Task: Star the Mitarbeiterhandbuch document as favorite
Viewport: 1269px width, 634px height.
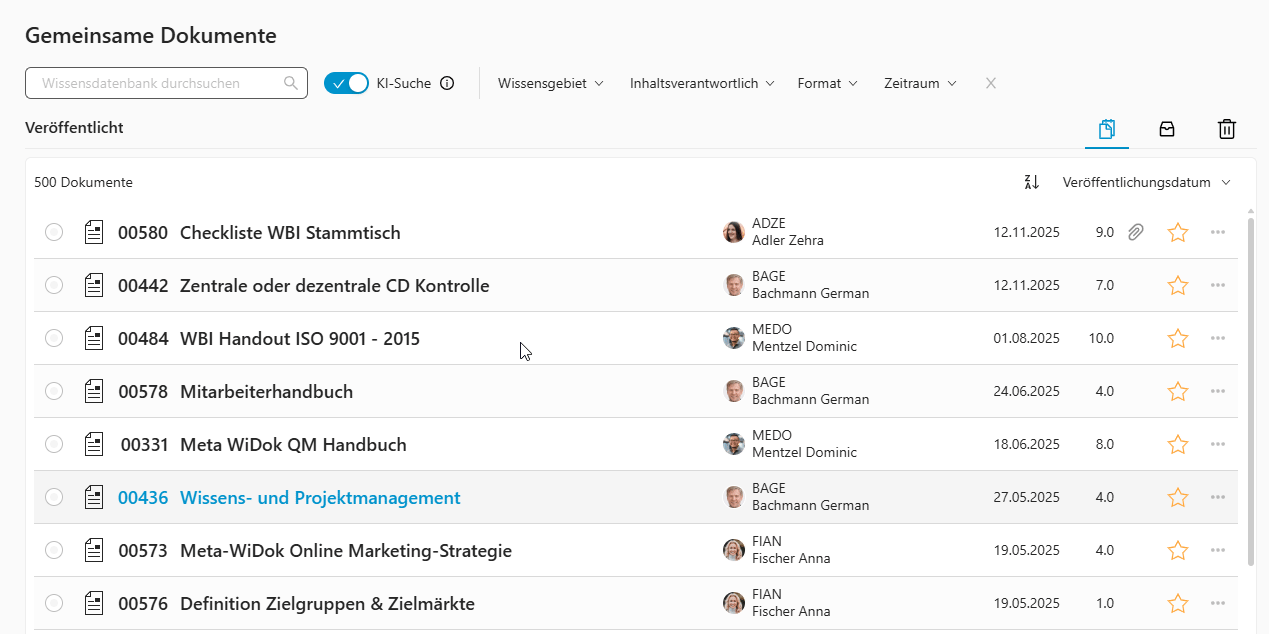Action: click(x=1177, y=391)
